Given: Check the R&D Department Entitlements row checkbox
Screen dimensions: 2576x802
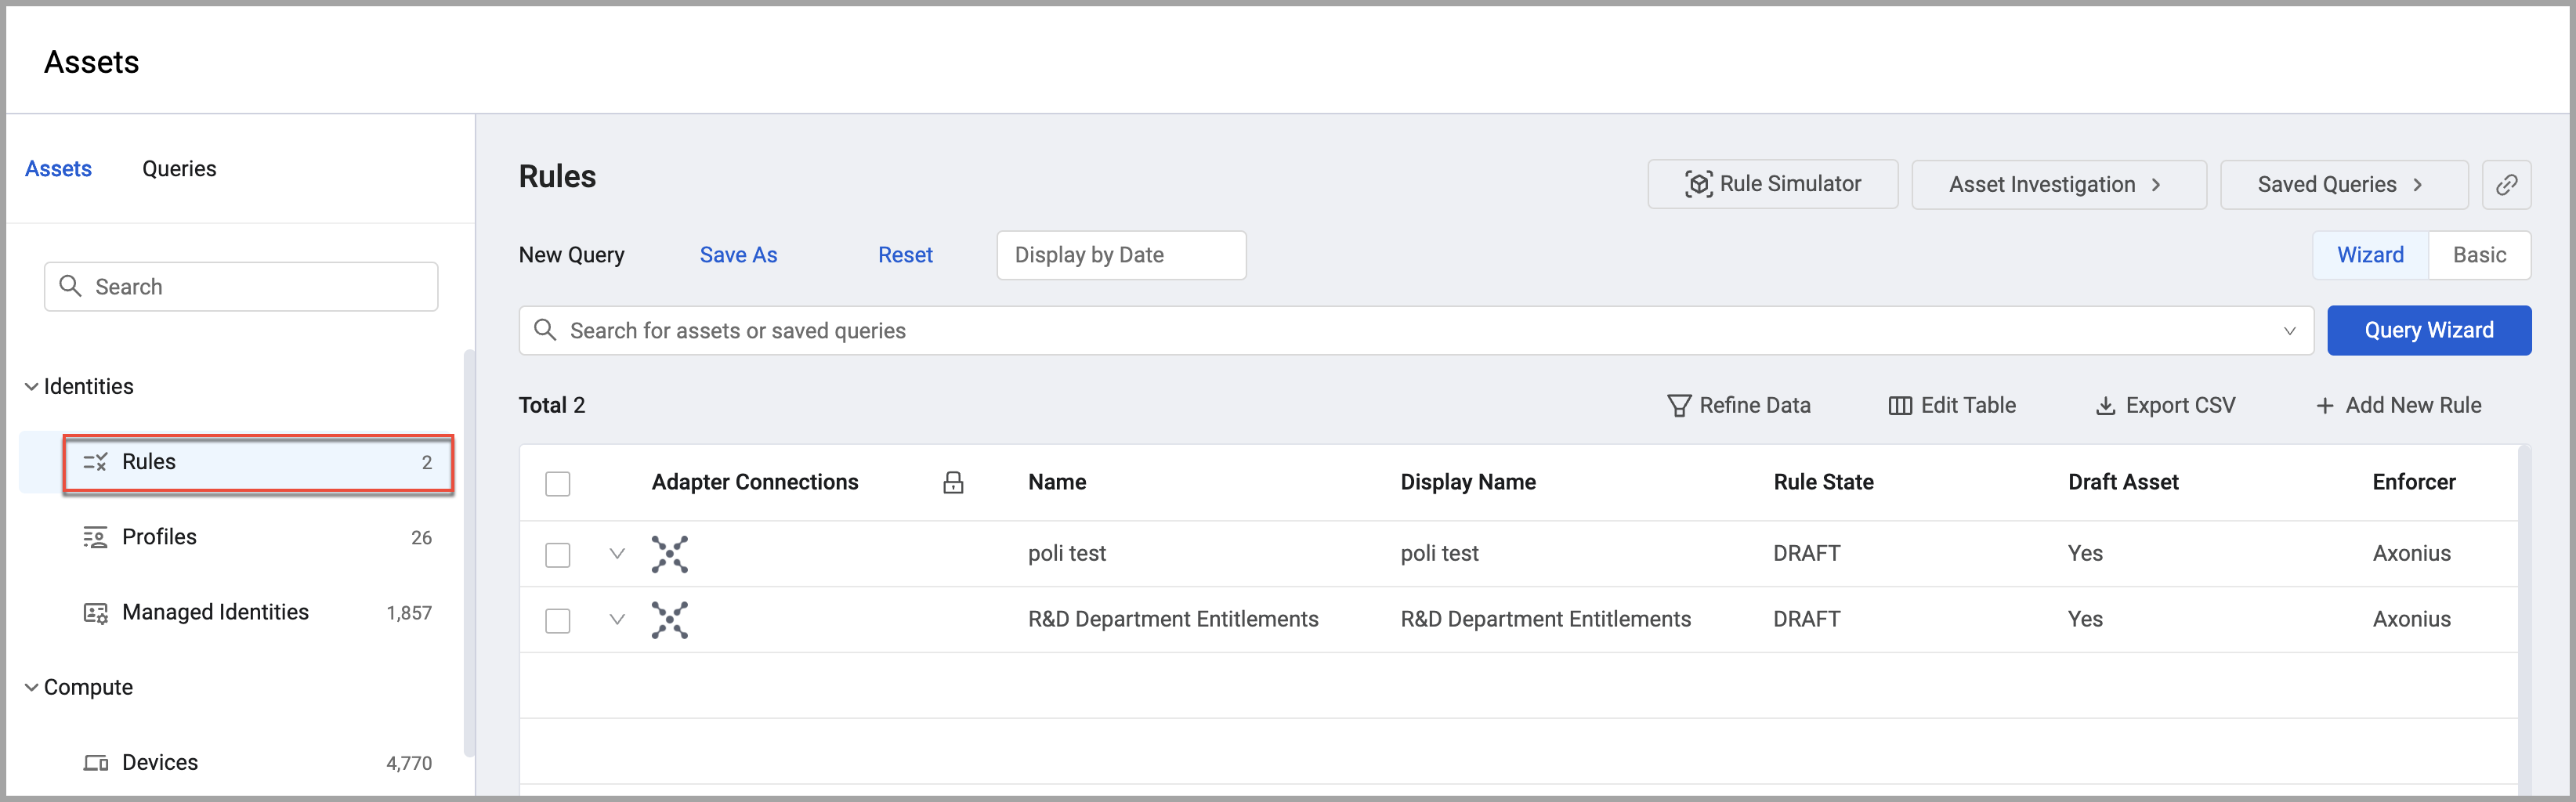Looking at the screenshot, I should click(x=558, y=620).
